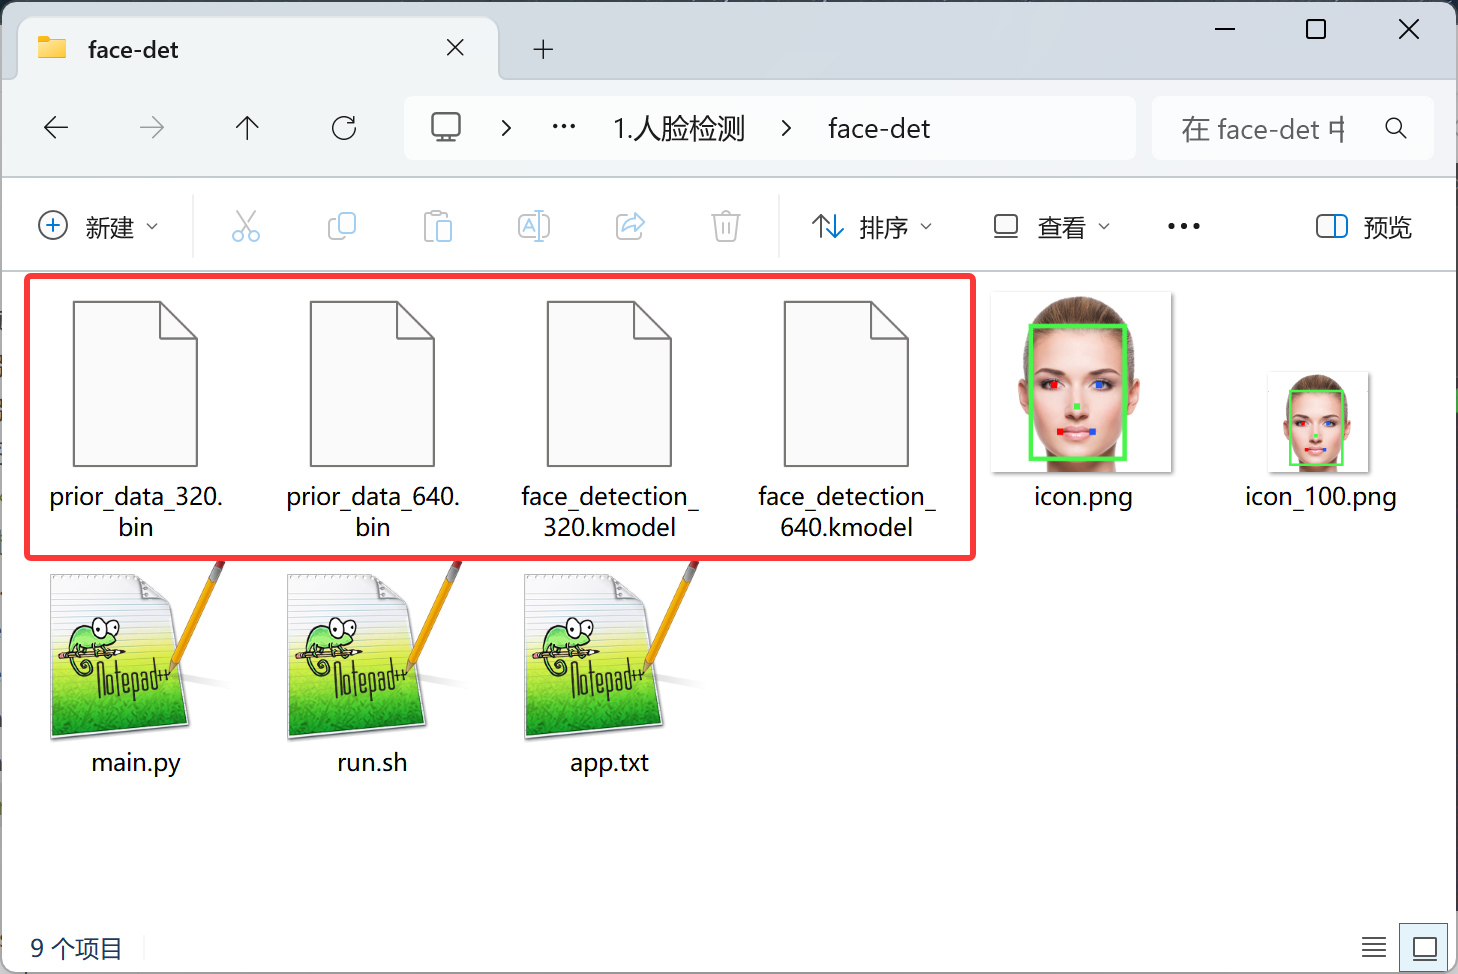This screenshot has width=1458, height=974.
Task: Select the prior_data_320.bin file icon
Action: click(135, 384)
